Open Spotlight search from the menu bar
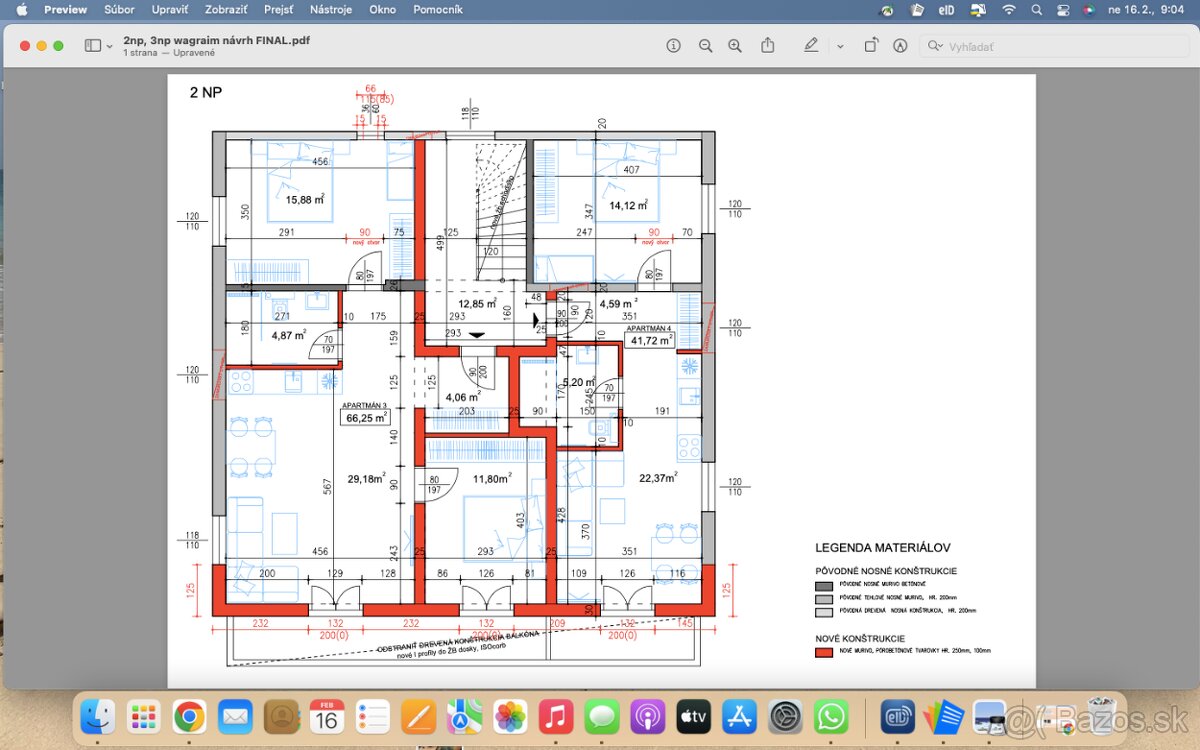The width and height of the screenshot is (1200, 750). tap(1038, 10)
